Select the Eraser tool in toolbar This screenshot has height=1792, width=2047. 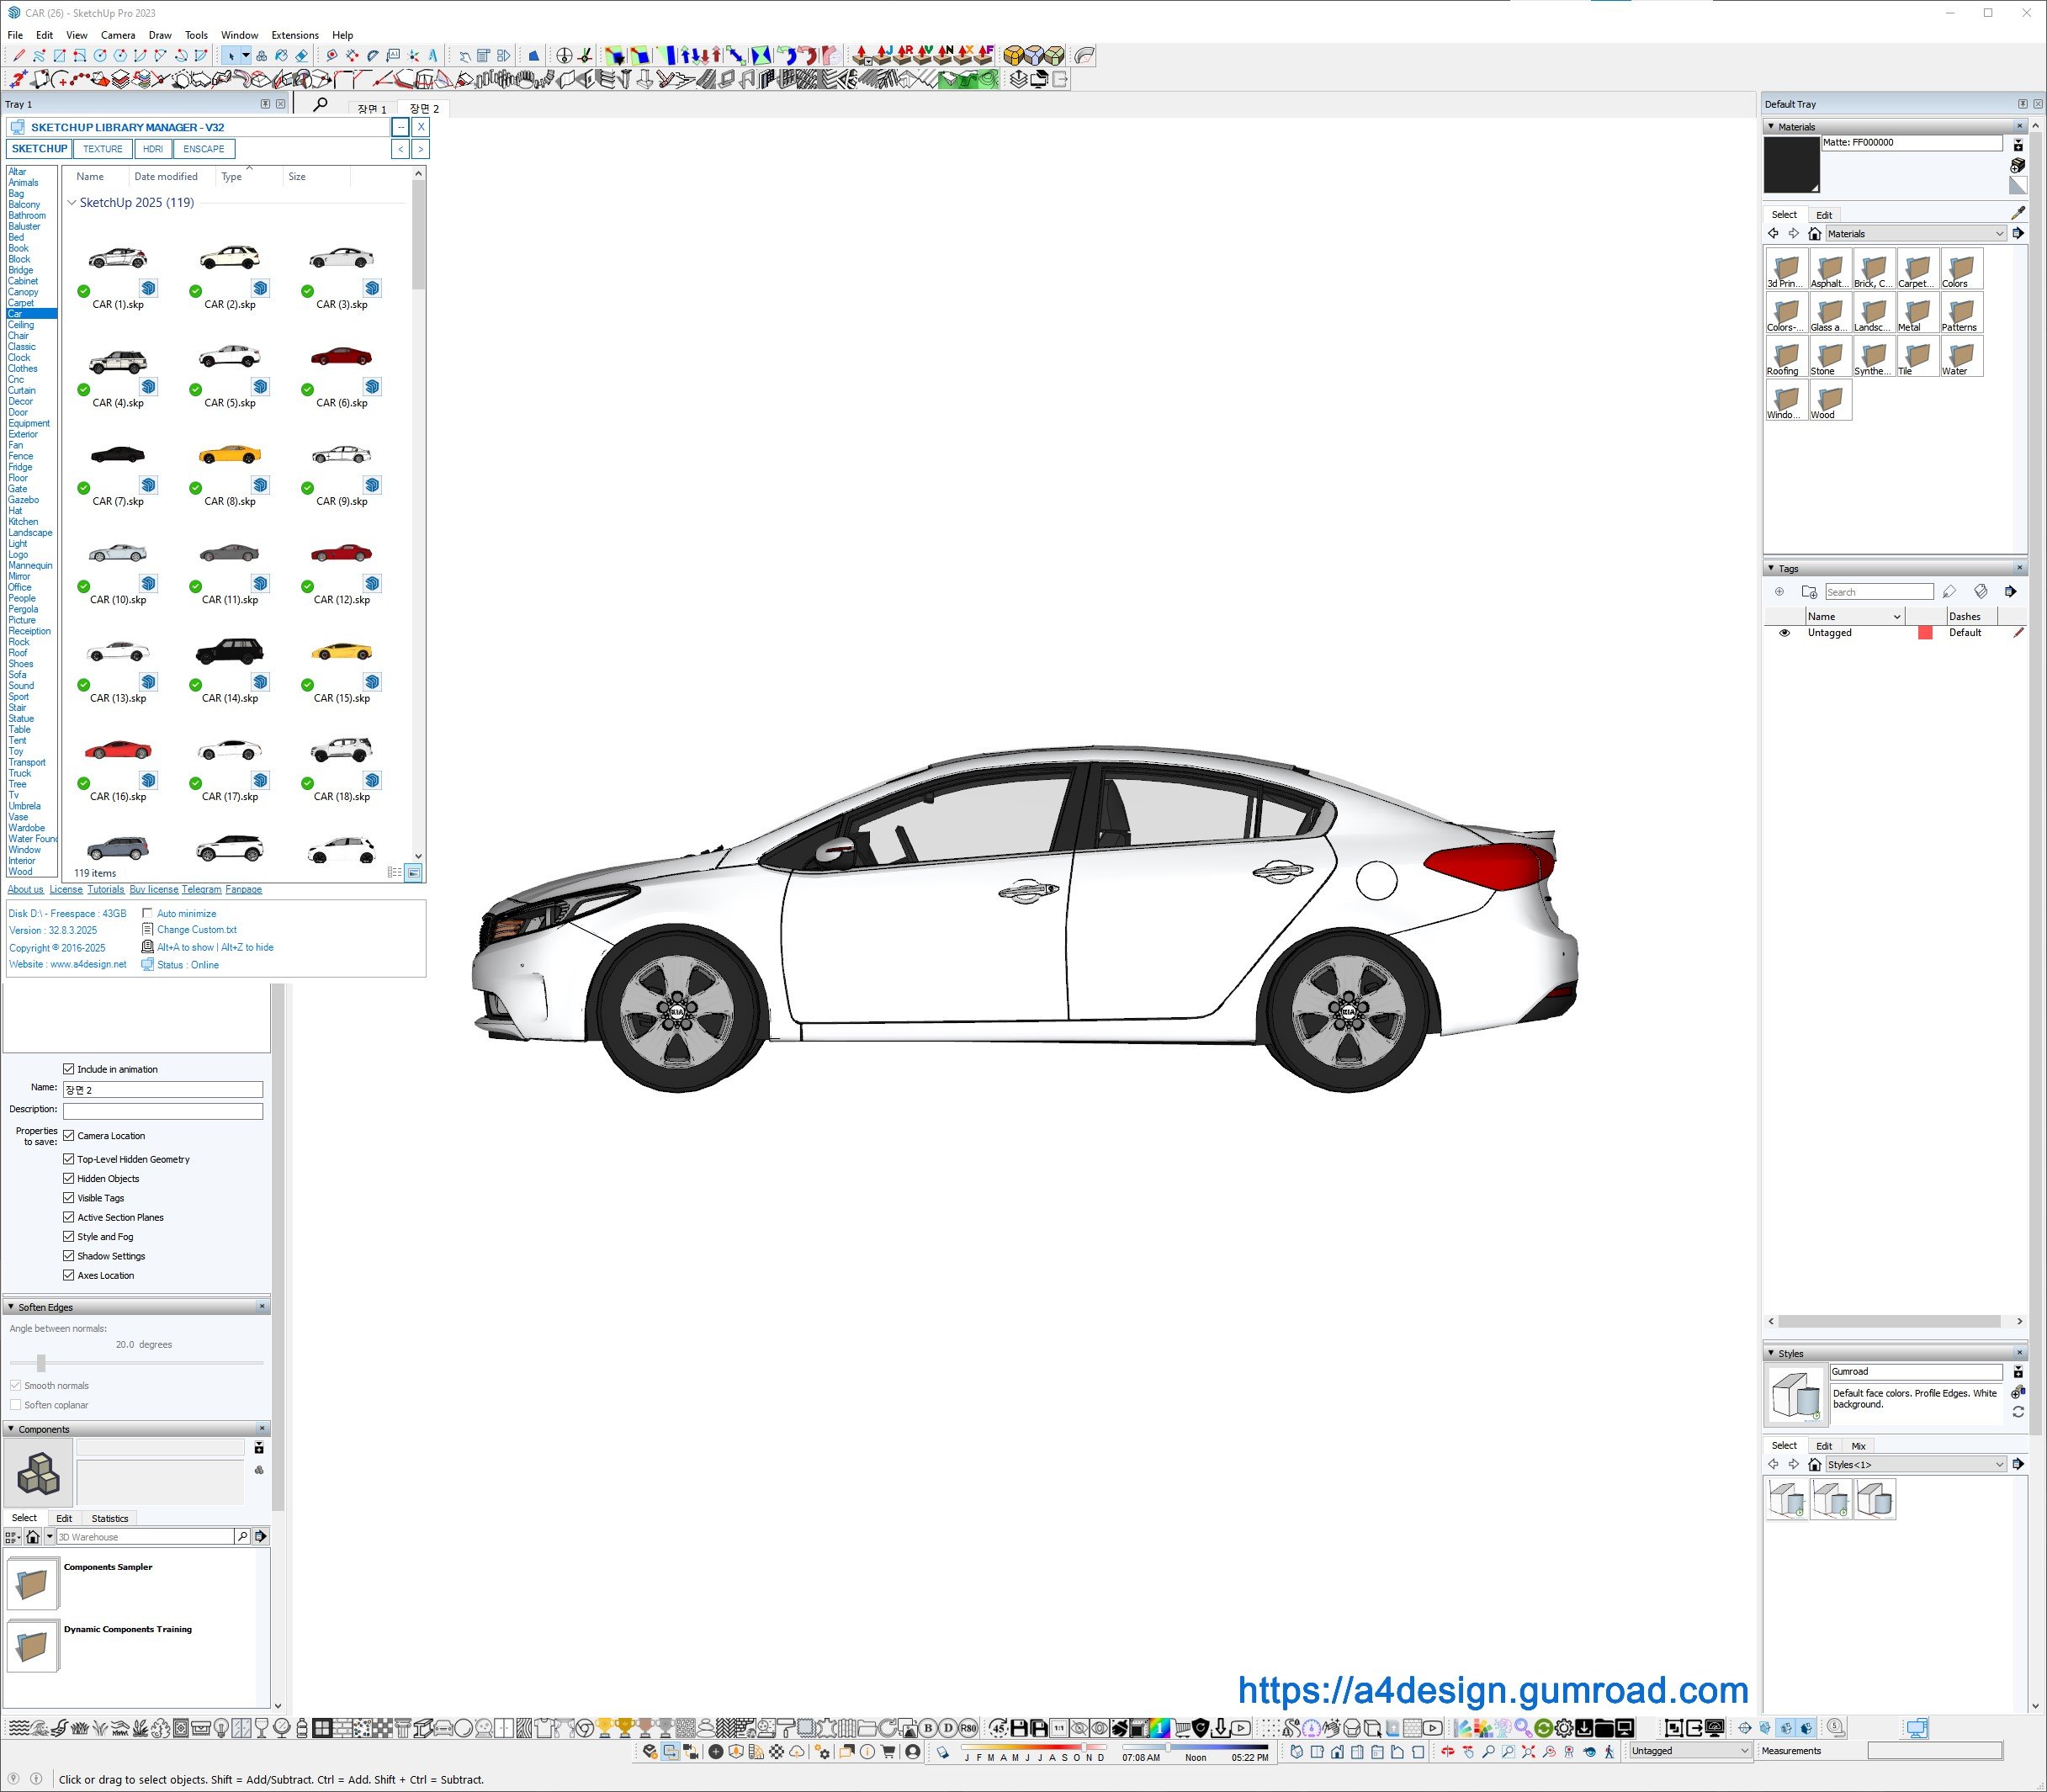[301, 56]
